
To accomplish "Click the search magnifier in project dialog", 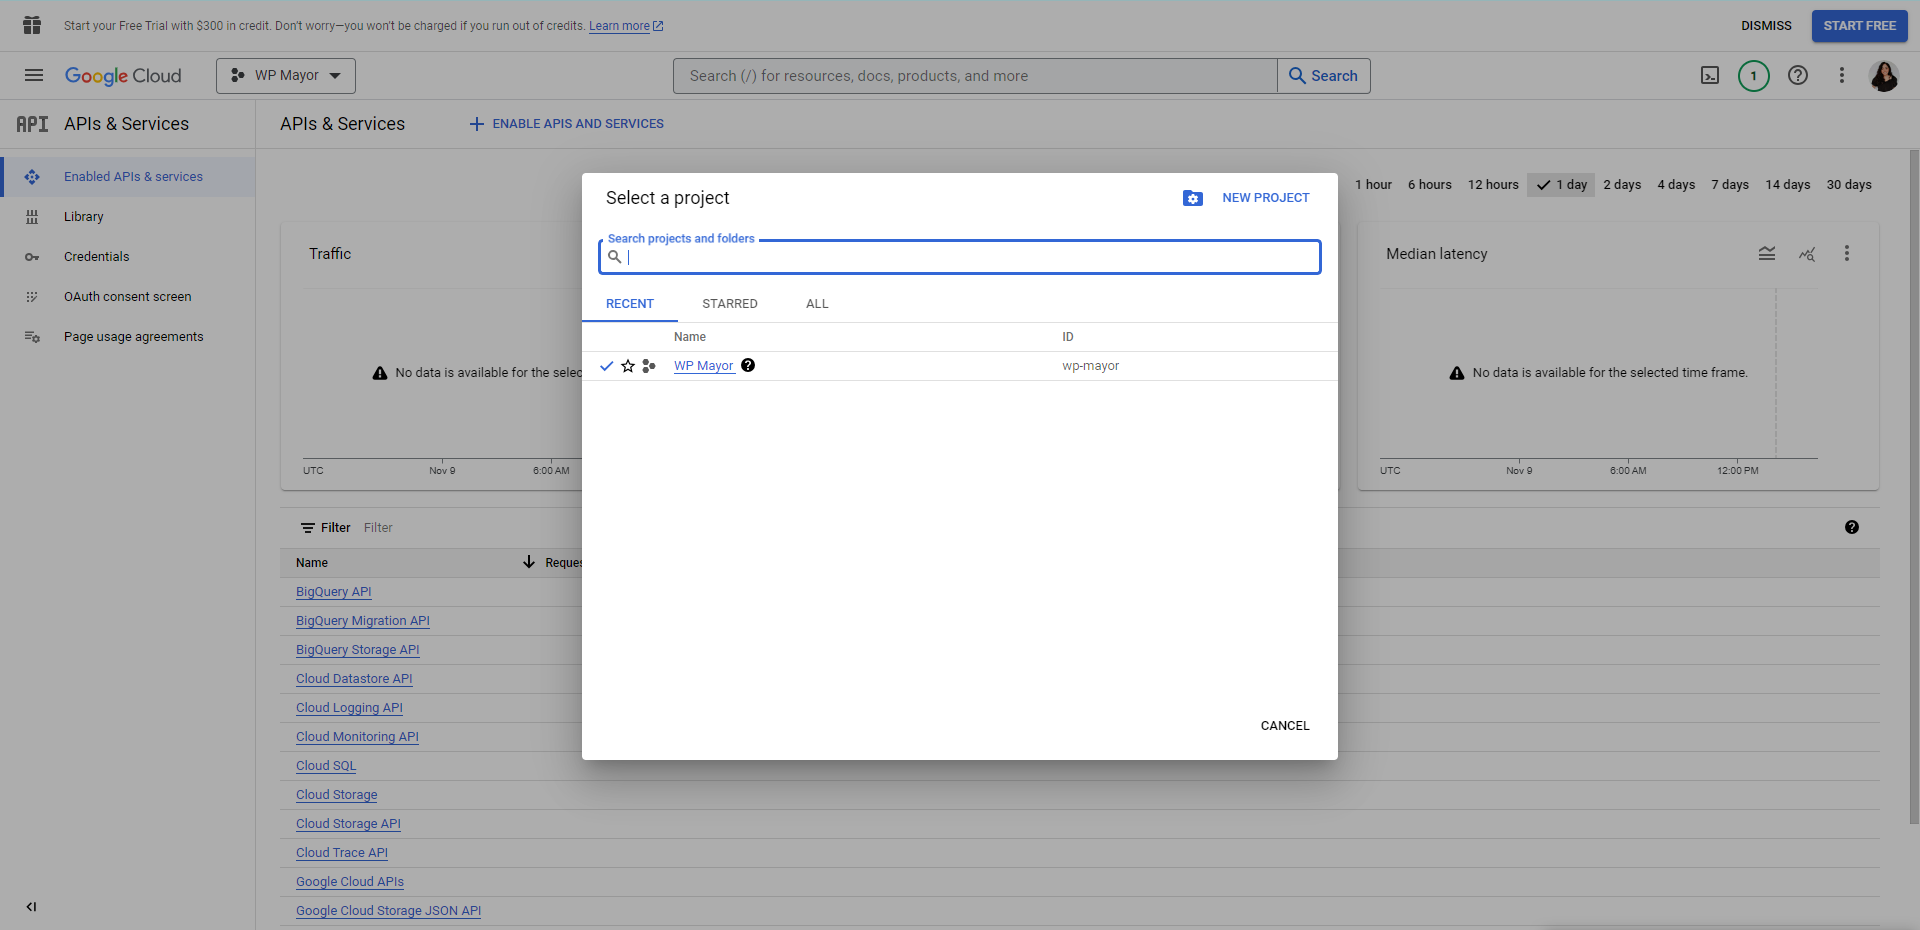I will 615,257.
